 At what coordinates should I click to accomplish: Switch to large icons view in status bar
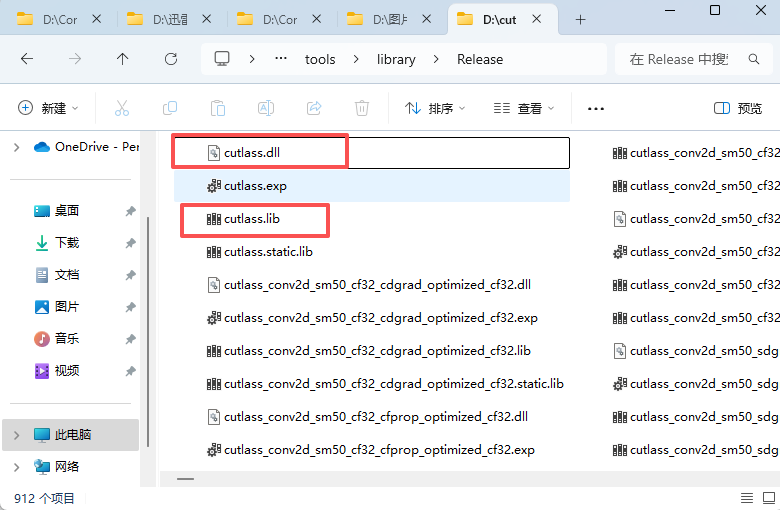click(769, 498)
